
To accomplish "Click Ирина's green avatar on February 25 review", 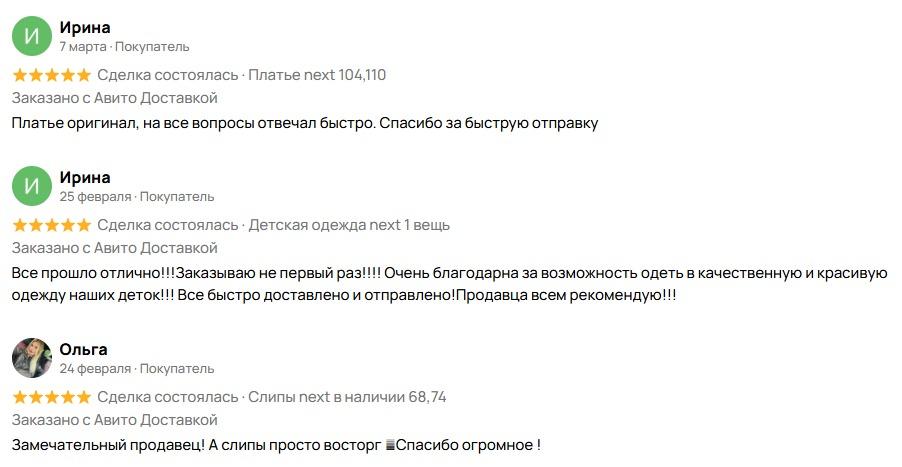I will coord(32,186).
